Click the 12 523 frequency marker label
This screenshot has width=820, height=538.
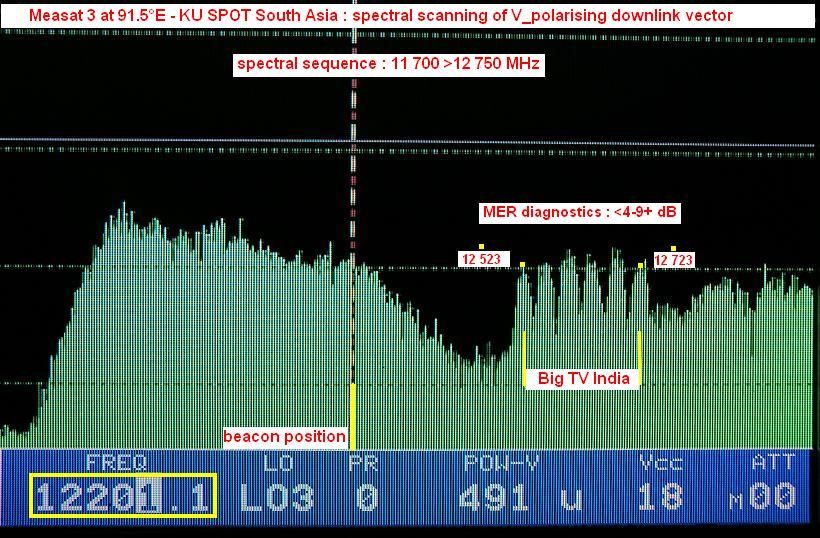[481, 260]
